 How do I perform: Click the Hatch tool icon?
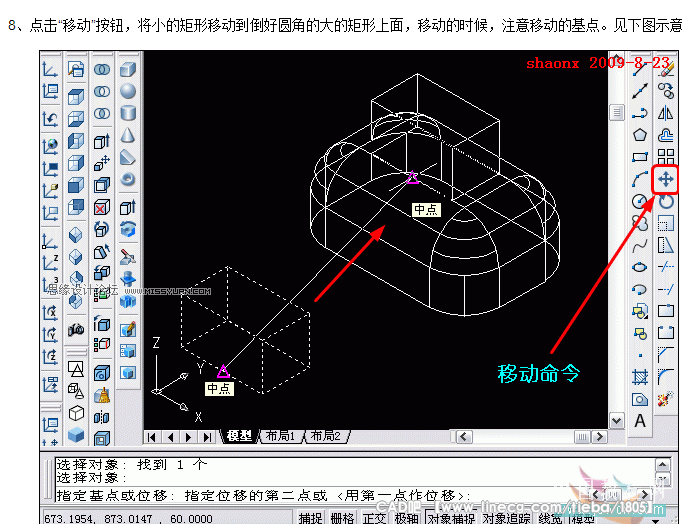click(640, 377)
